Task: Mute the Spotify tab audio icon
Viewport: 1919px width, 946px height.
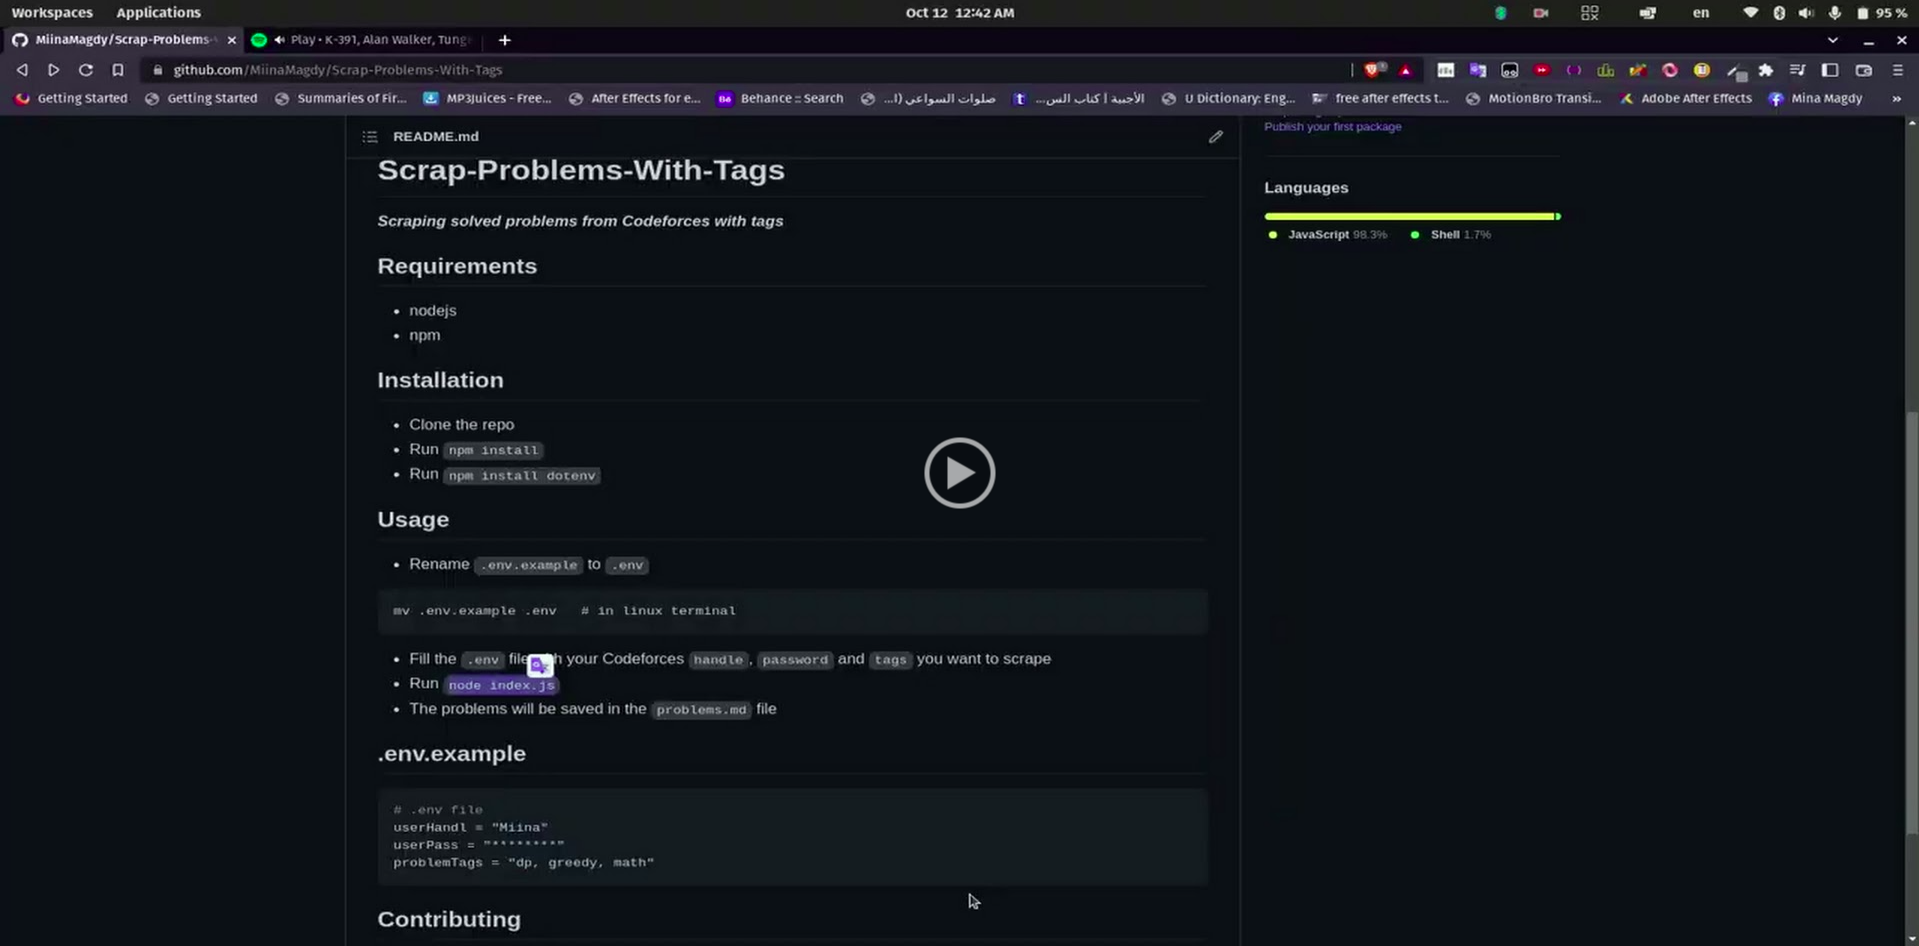Action: pyautogui.click(x=279, y=40)
